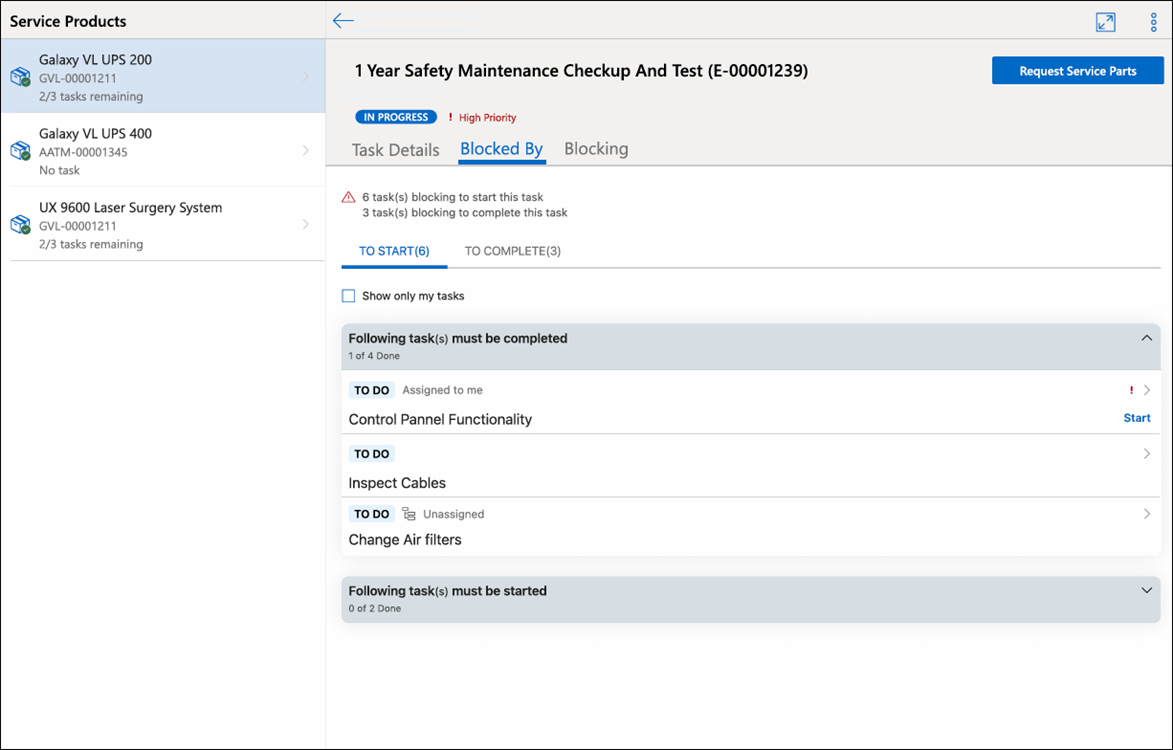Viewport: 1173px width, 750px height.
Task: Select Galaxy VL UPS 400 list item
Action: click(x=163, y=150)
